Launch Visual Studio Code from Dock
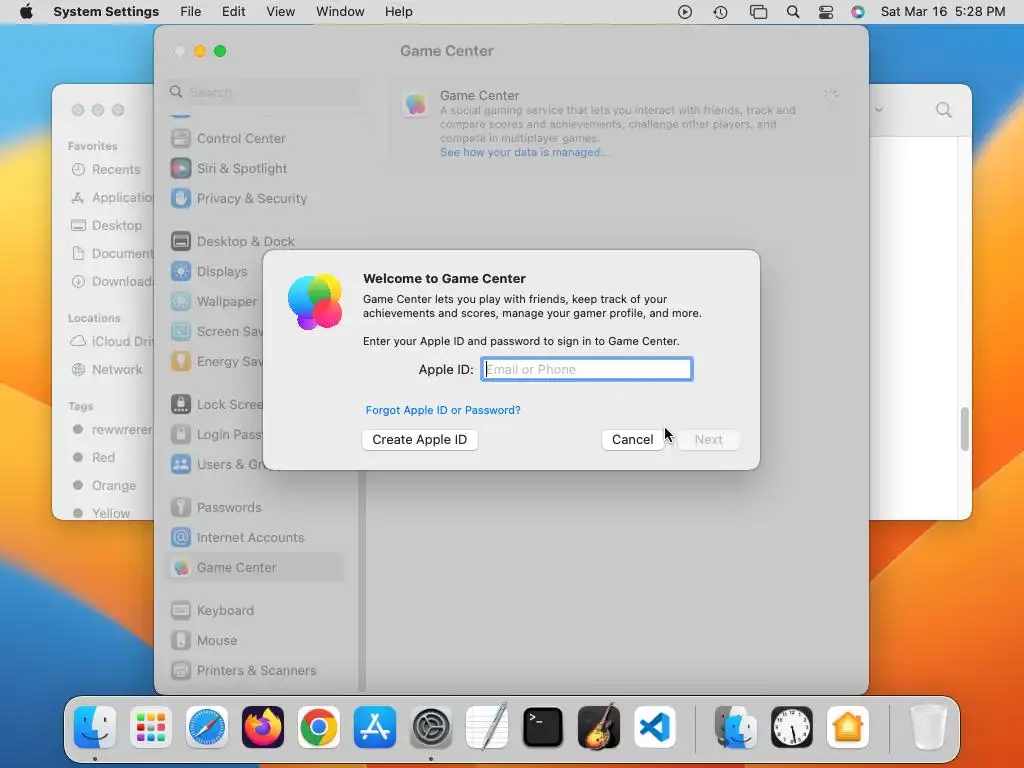The image size is (1024, 768). pos(655,727)
